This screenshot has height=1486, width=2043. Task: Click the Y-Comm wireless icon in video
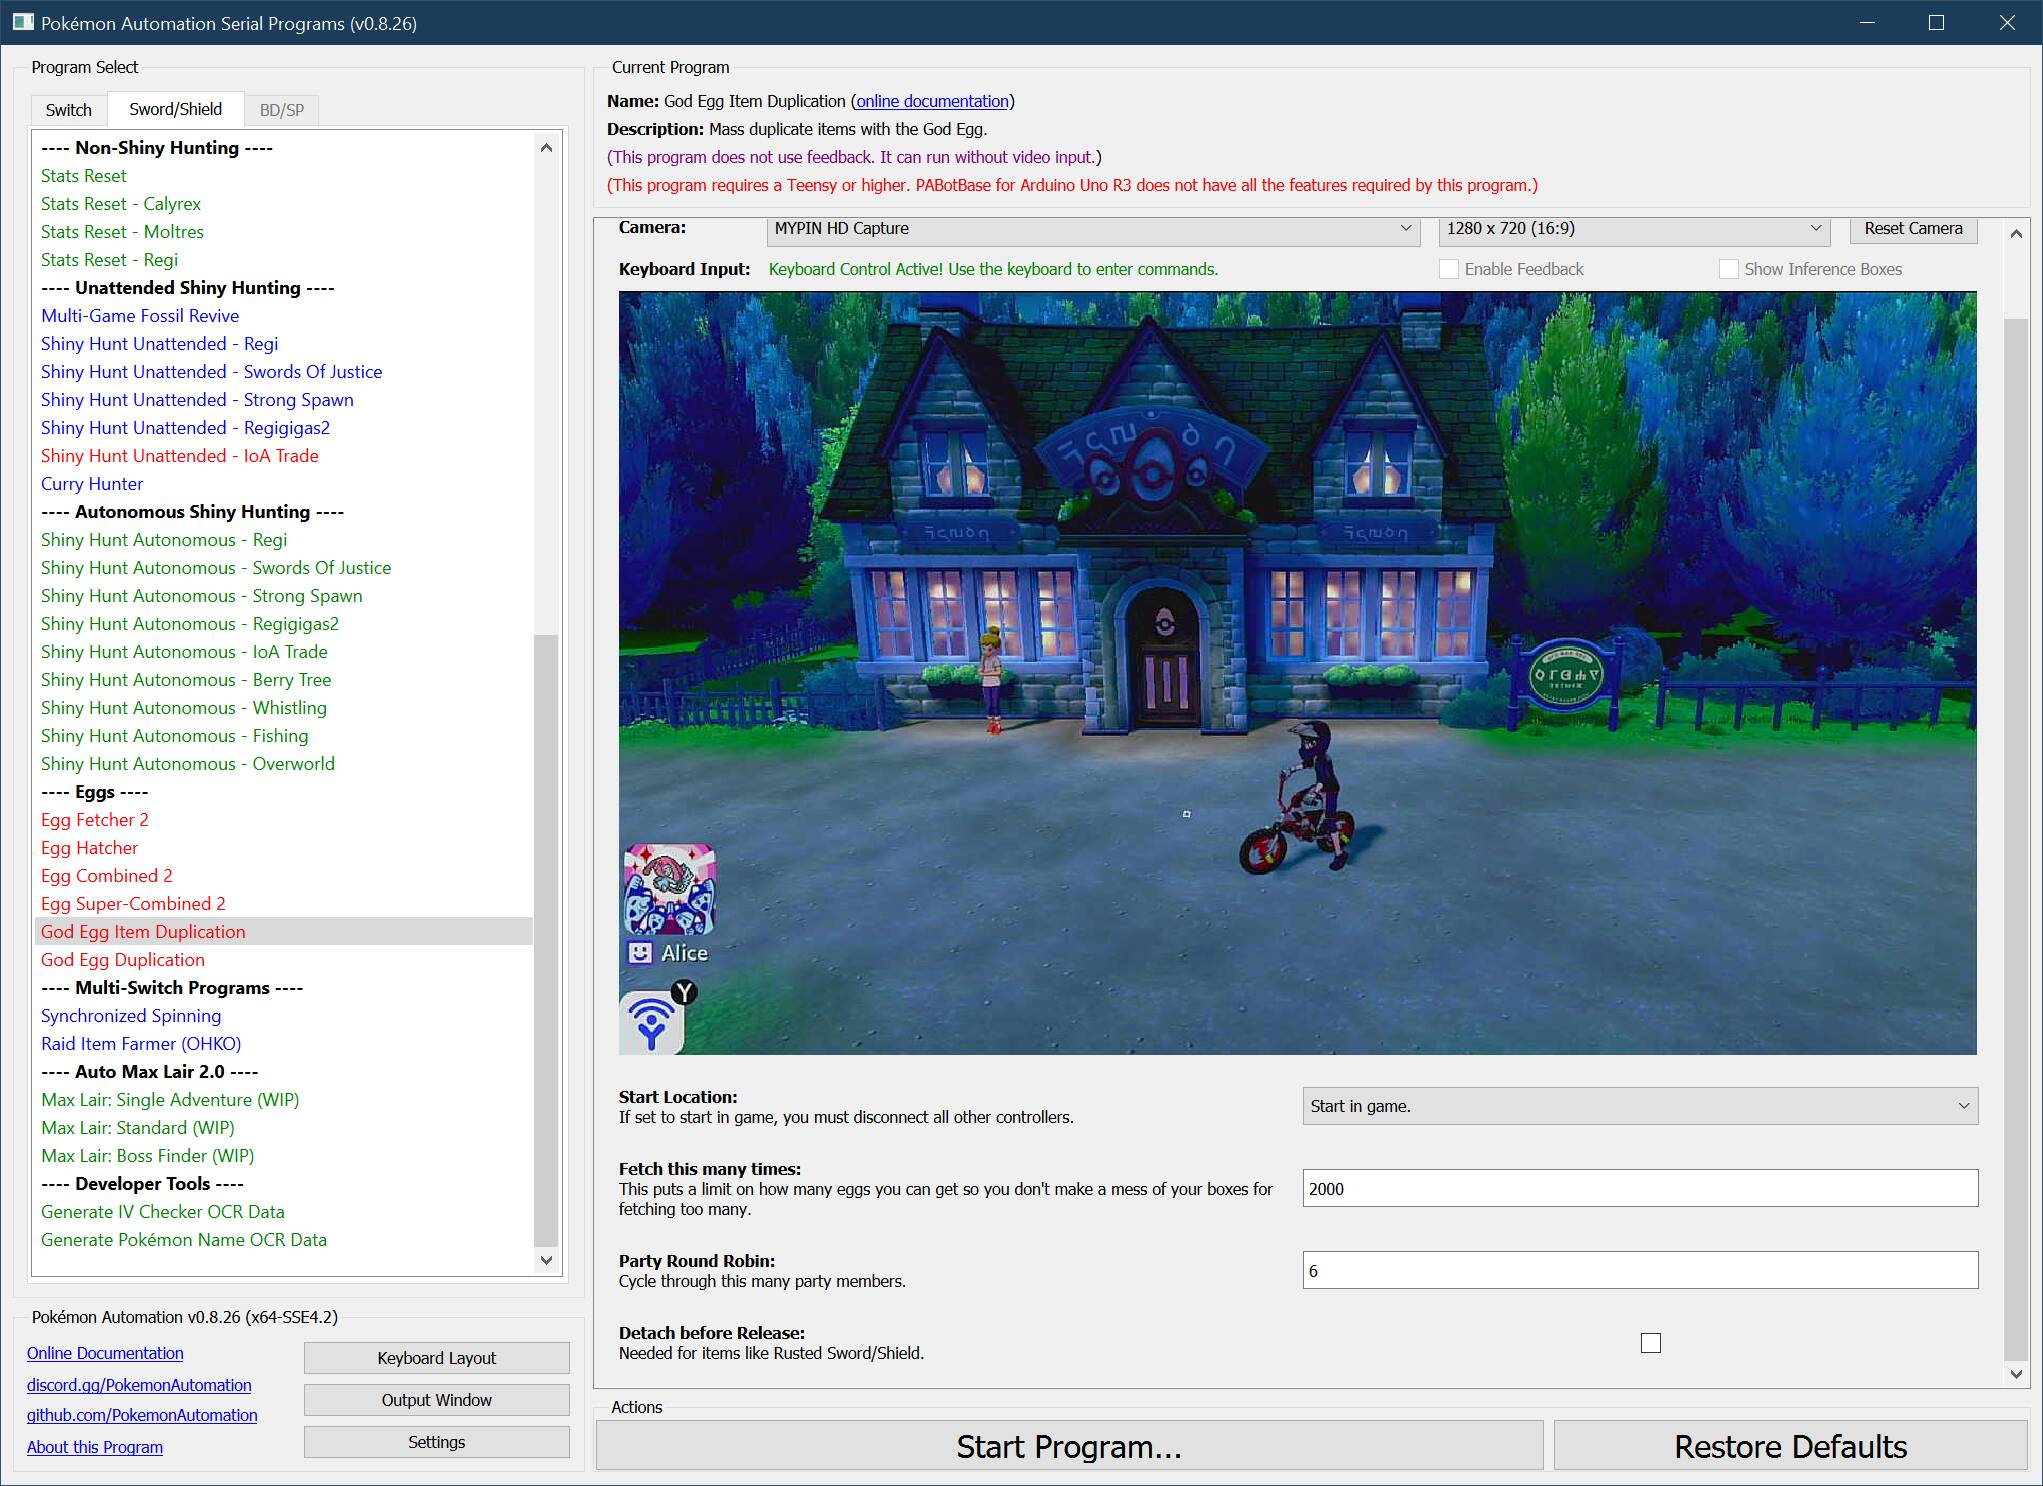pyautogui.click(x=652, y=1022)
